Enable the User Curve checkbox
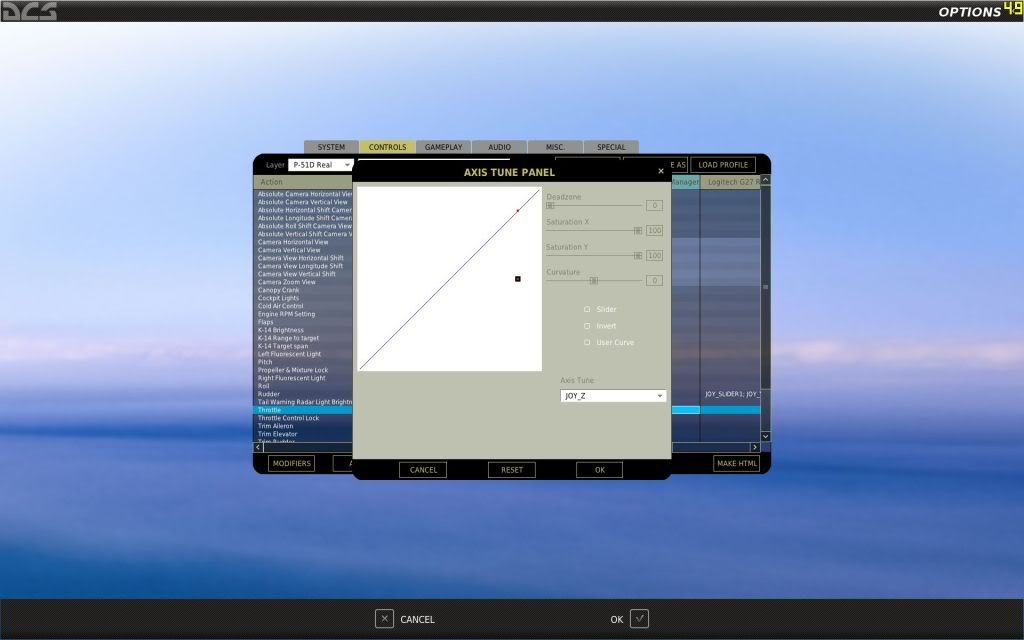1024x640 pixels. click(x=587, y=343)
